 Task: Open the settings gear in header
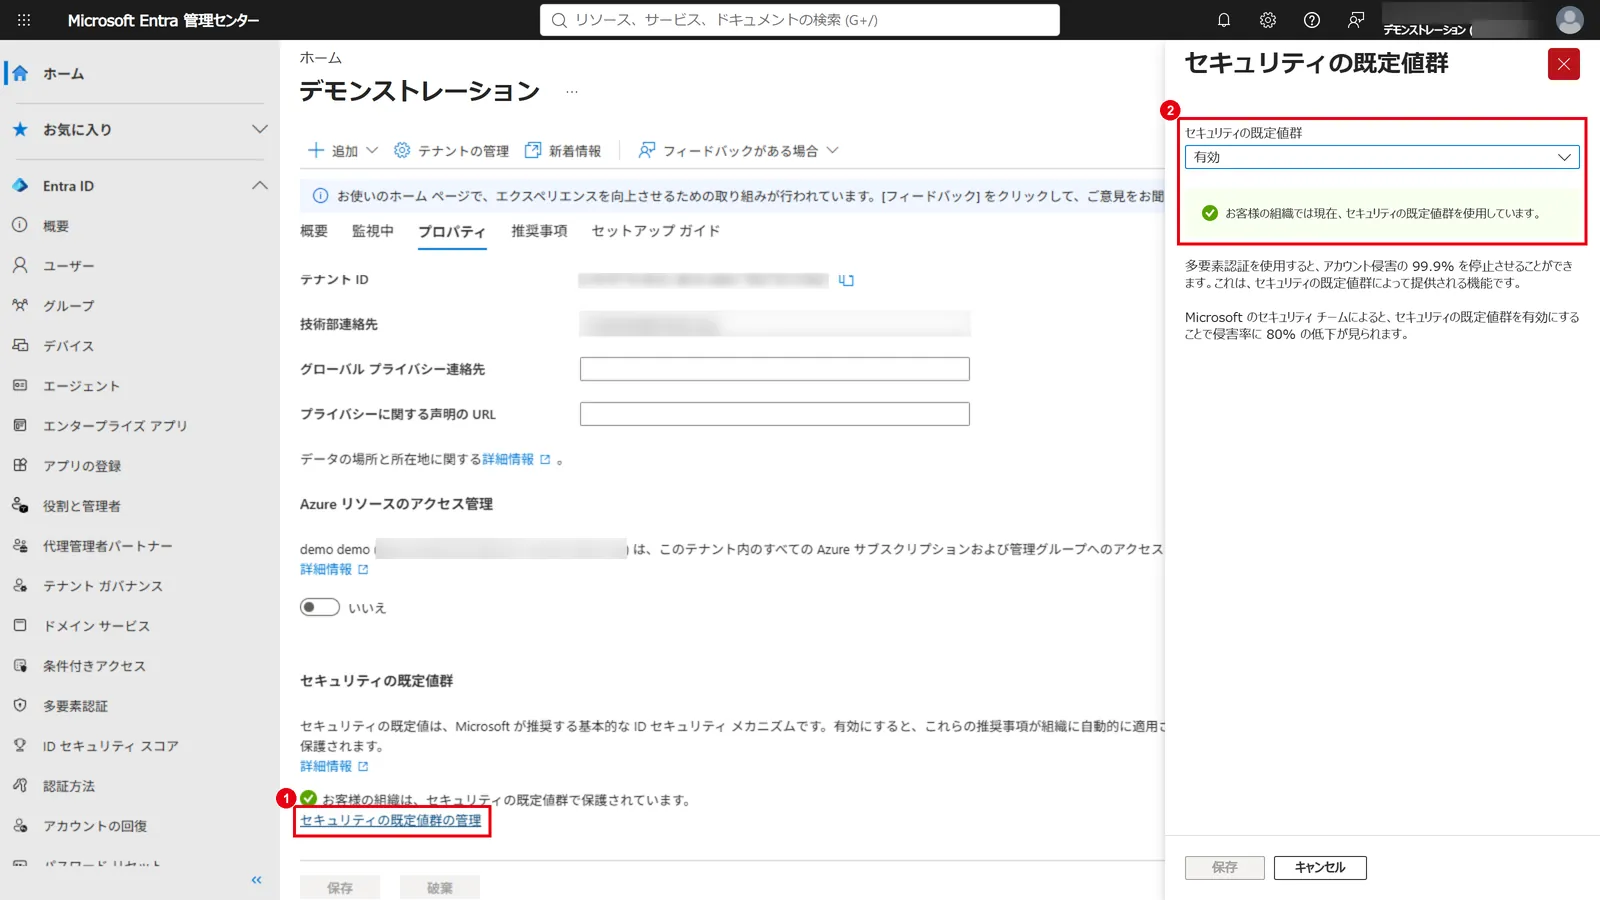1268,20
